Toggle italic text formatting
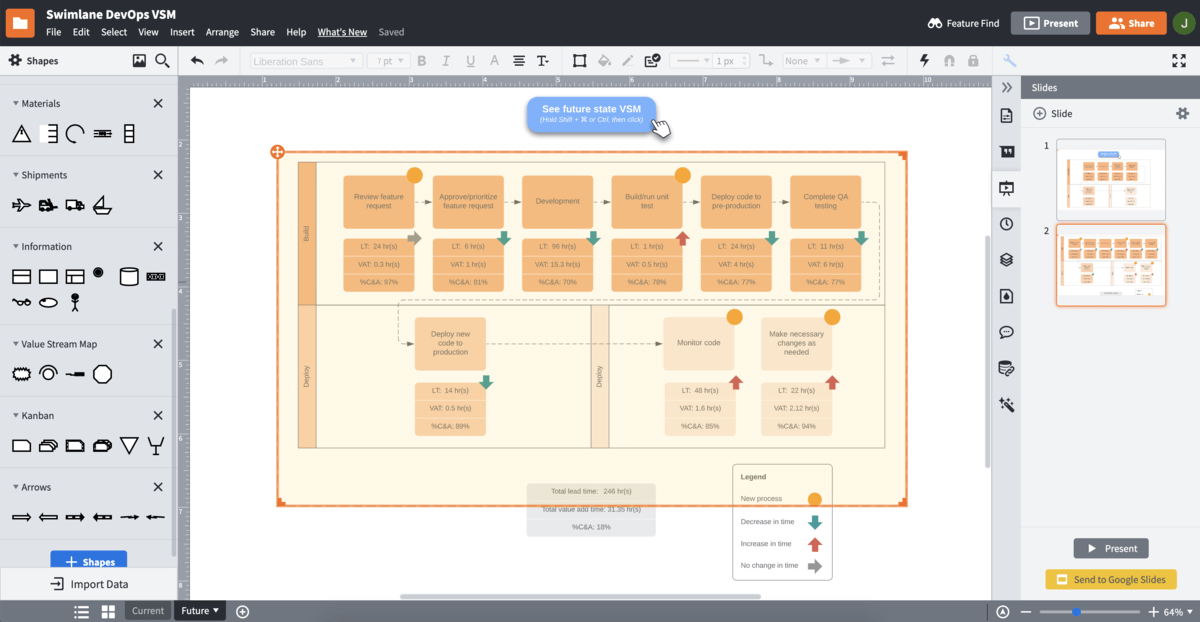The height and width of the screenshot is (622, 1200). click(445, 61)
